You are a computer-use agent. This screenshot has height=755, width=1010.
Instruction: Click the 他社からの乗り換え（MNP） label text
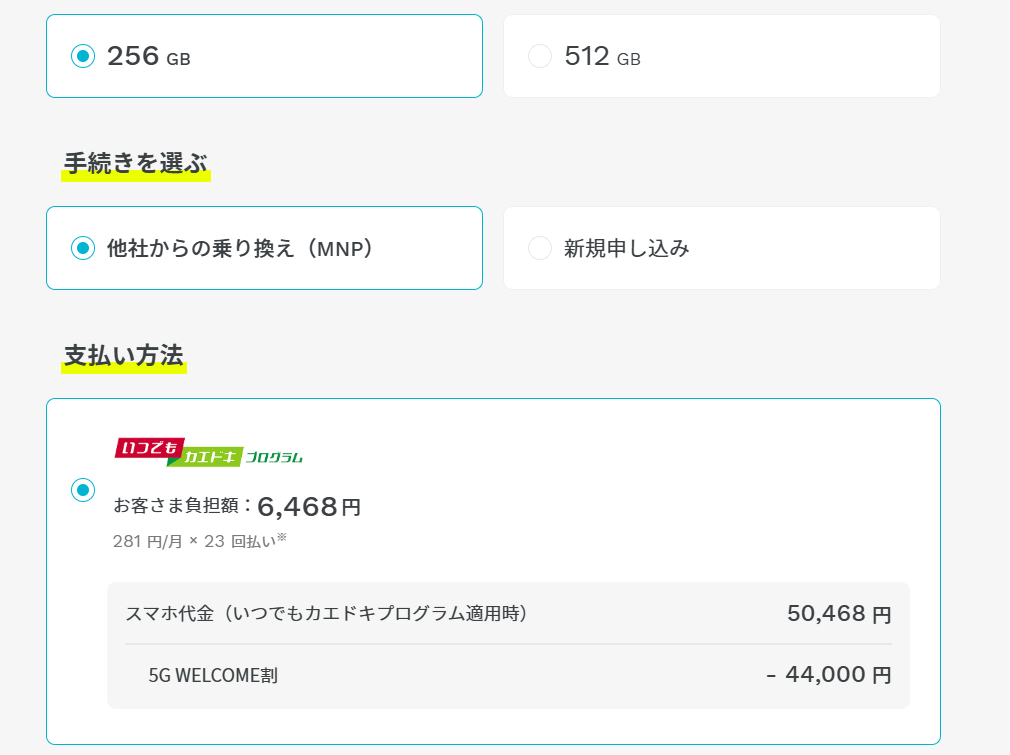[240, 248]
